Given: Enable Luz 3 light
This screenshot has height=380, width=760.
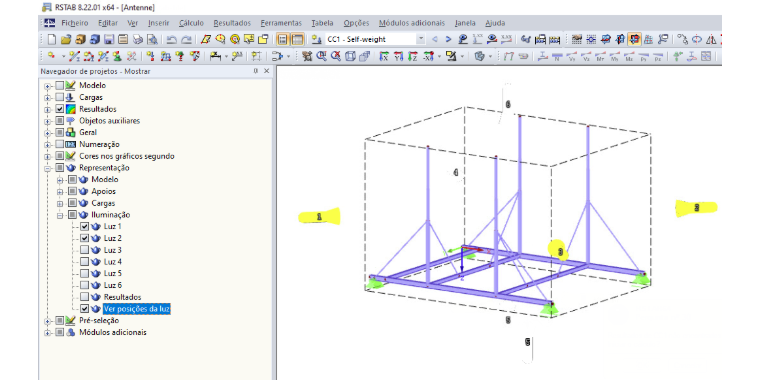Looking at the screenshot, I should (84, 250).
